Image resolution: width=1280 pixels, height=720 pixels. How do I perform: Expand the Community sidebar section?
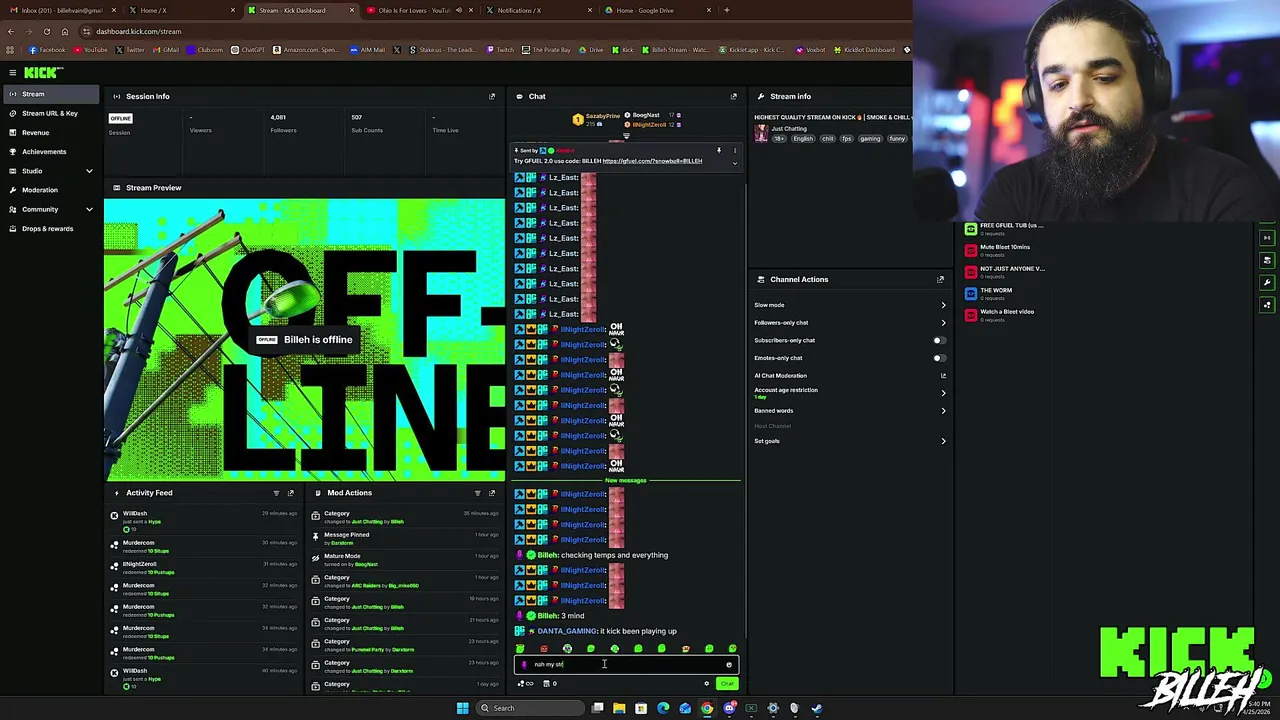point(89,209)
